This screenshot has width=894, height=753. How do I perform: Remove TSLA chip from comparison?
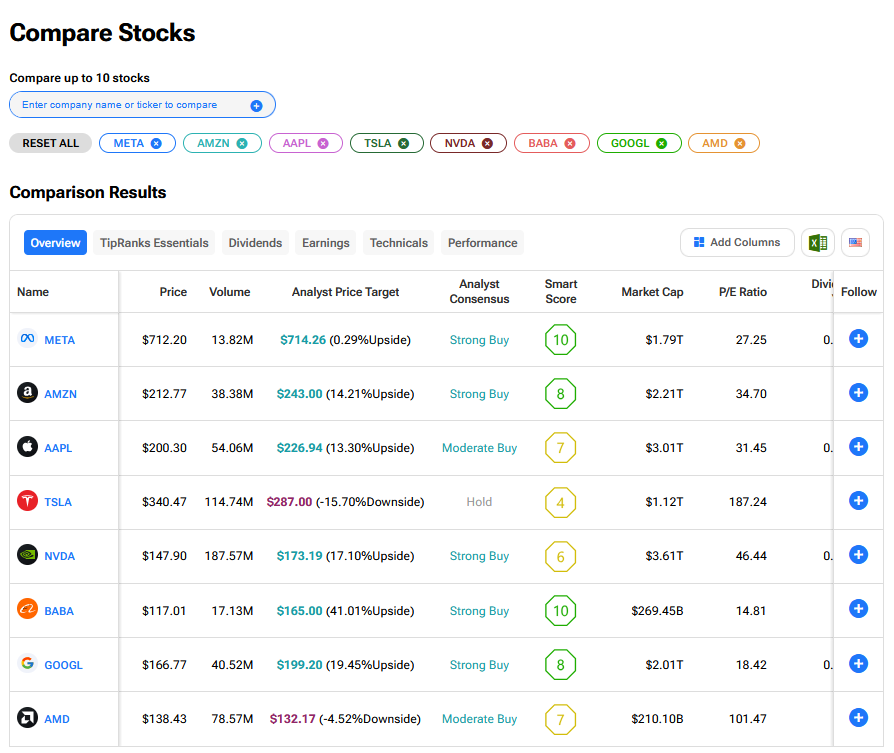tap(404, 144)
